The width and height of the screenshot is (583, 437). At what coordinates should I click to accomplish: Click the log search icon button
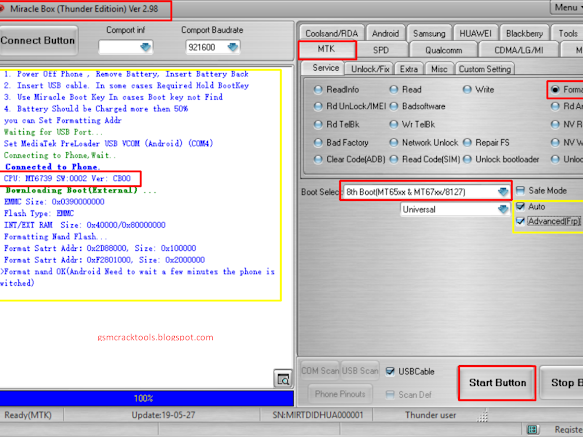pyautogui.click(x=283, y=379)
